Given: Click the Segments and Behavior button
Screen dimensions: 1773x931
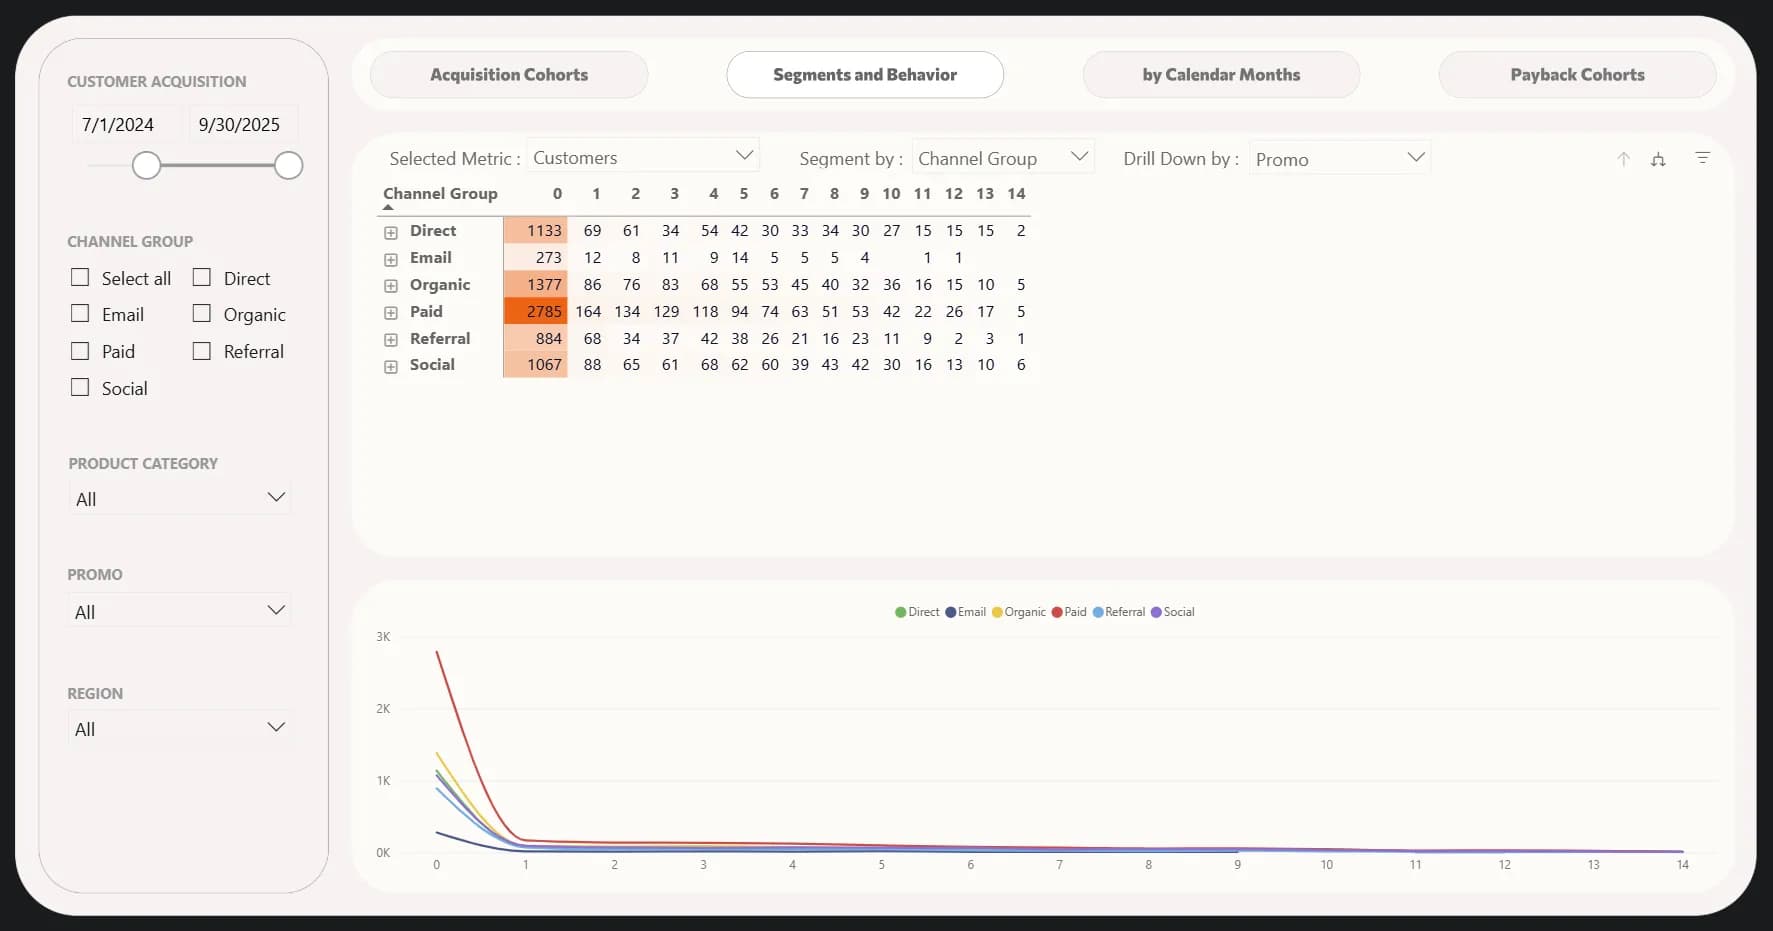Looking at the screenshot, I should point(864,75).
